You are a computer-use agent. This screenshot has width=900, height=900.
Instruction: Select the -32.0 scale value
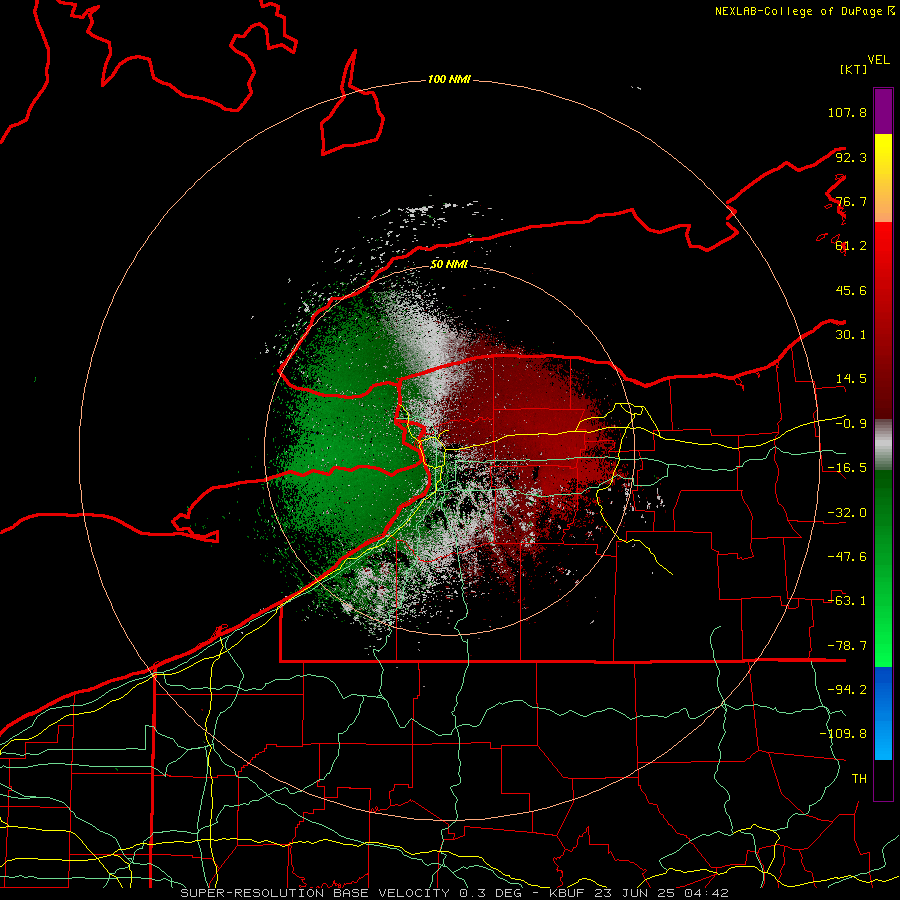click(847, 513)
